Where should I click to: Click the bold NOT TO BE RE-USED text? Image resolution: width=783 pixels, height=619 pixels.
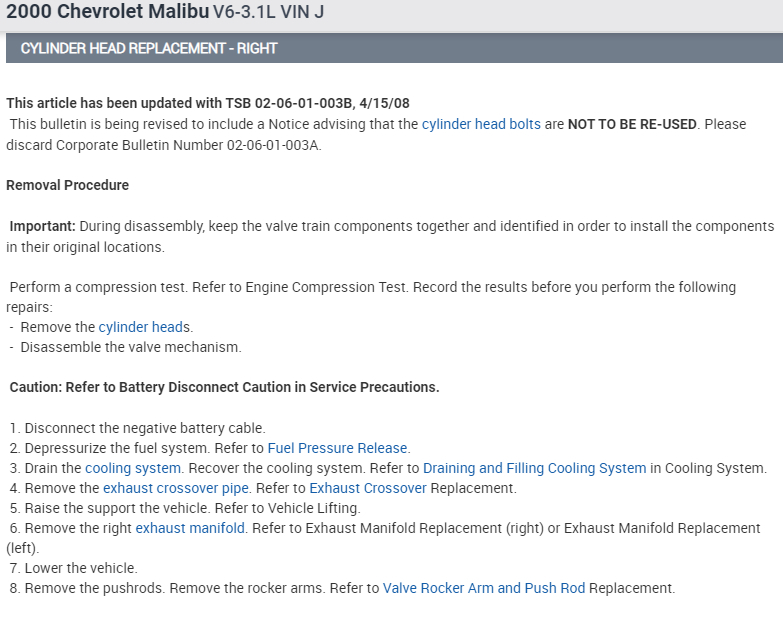(634, 124)
